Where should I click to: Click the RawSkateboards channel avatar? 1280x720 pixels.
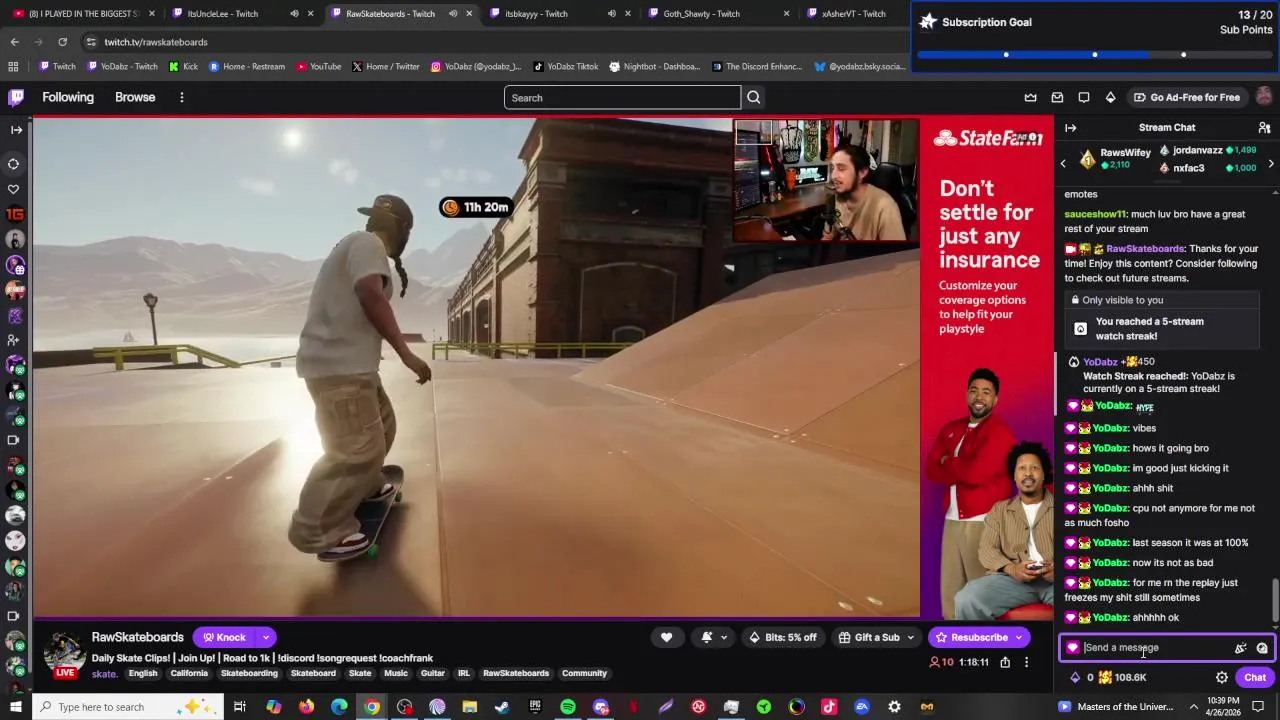(x=64, y=654)
